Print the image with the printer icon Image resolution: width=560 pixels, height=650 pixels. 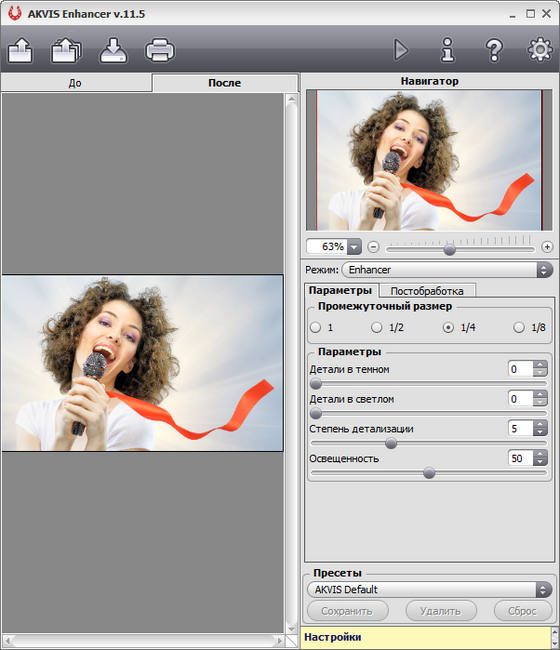[160, 50]
